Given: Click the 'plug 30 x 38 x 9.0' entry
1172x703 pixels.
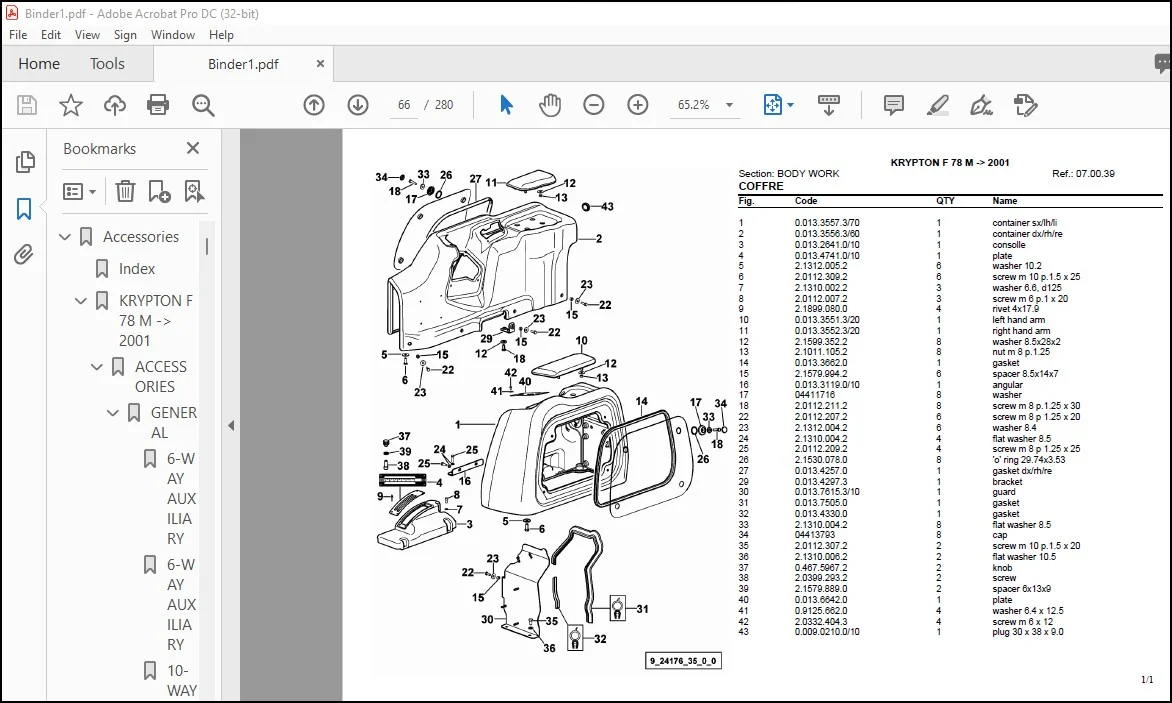Looking at the screenshot, I should point(1028,632).
